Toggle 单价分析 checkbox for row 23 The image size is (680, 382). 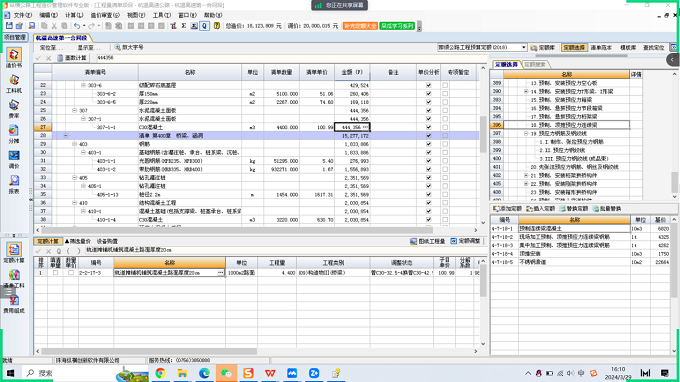pyautogui.click(x=428, y=94)
